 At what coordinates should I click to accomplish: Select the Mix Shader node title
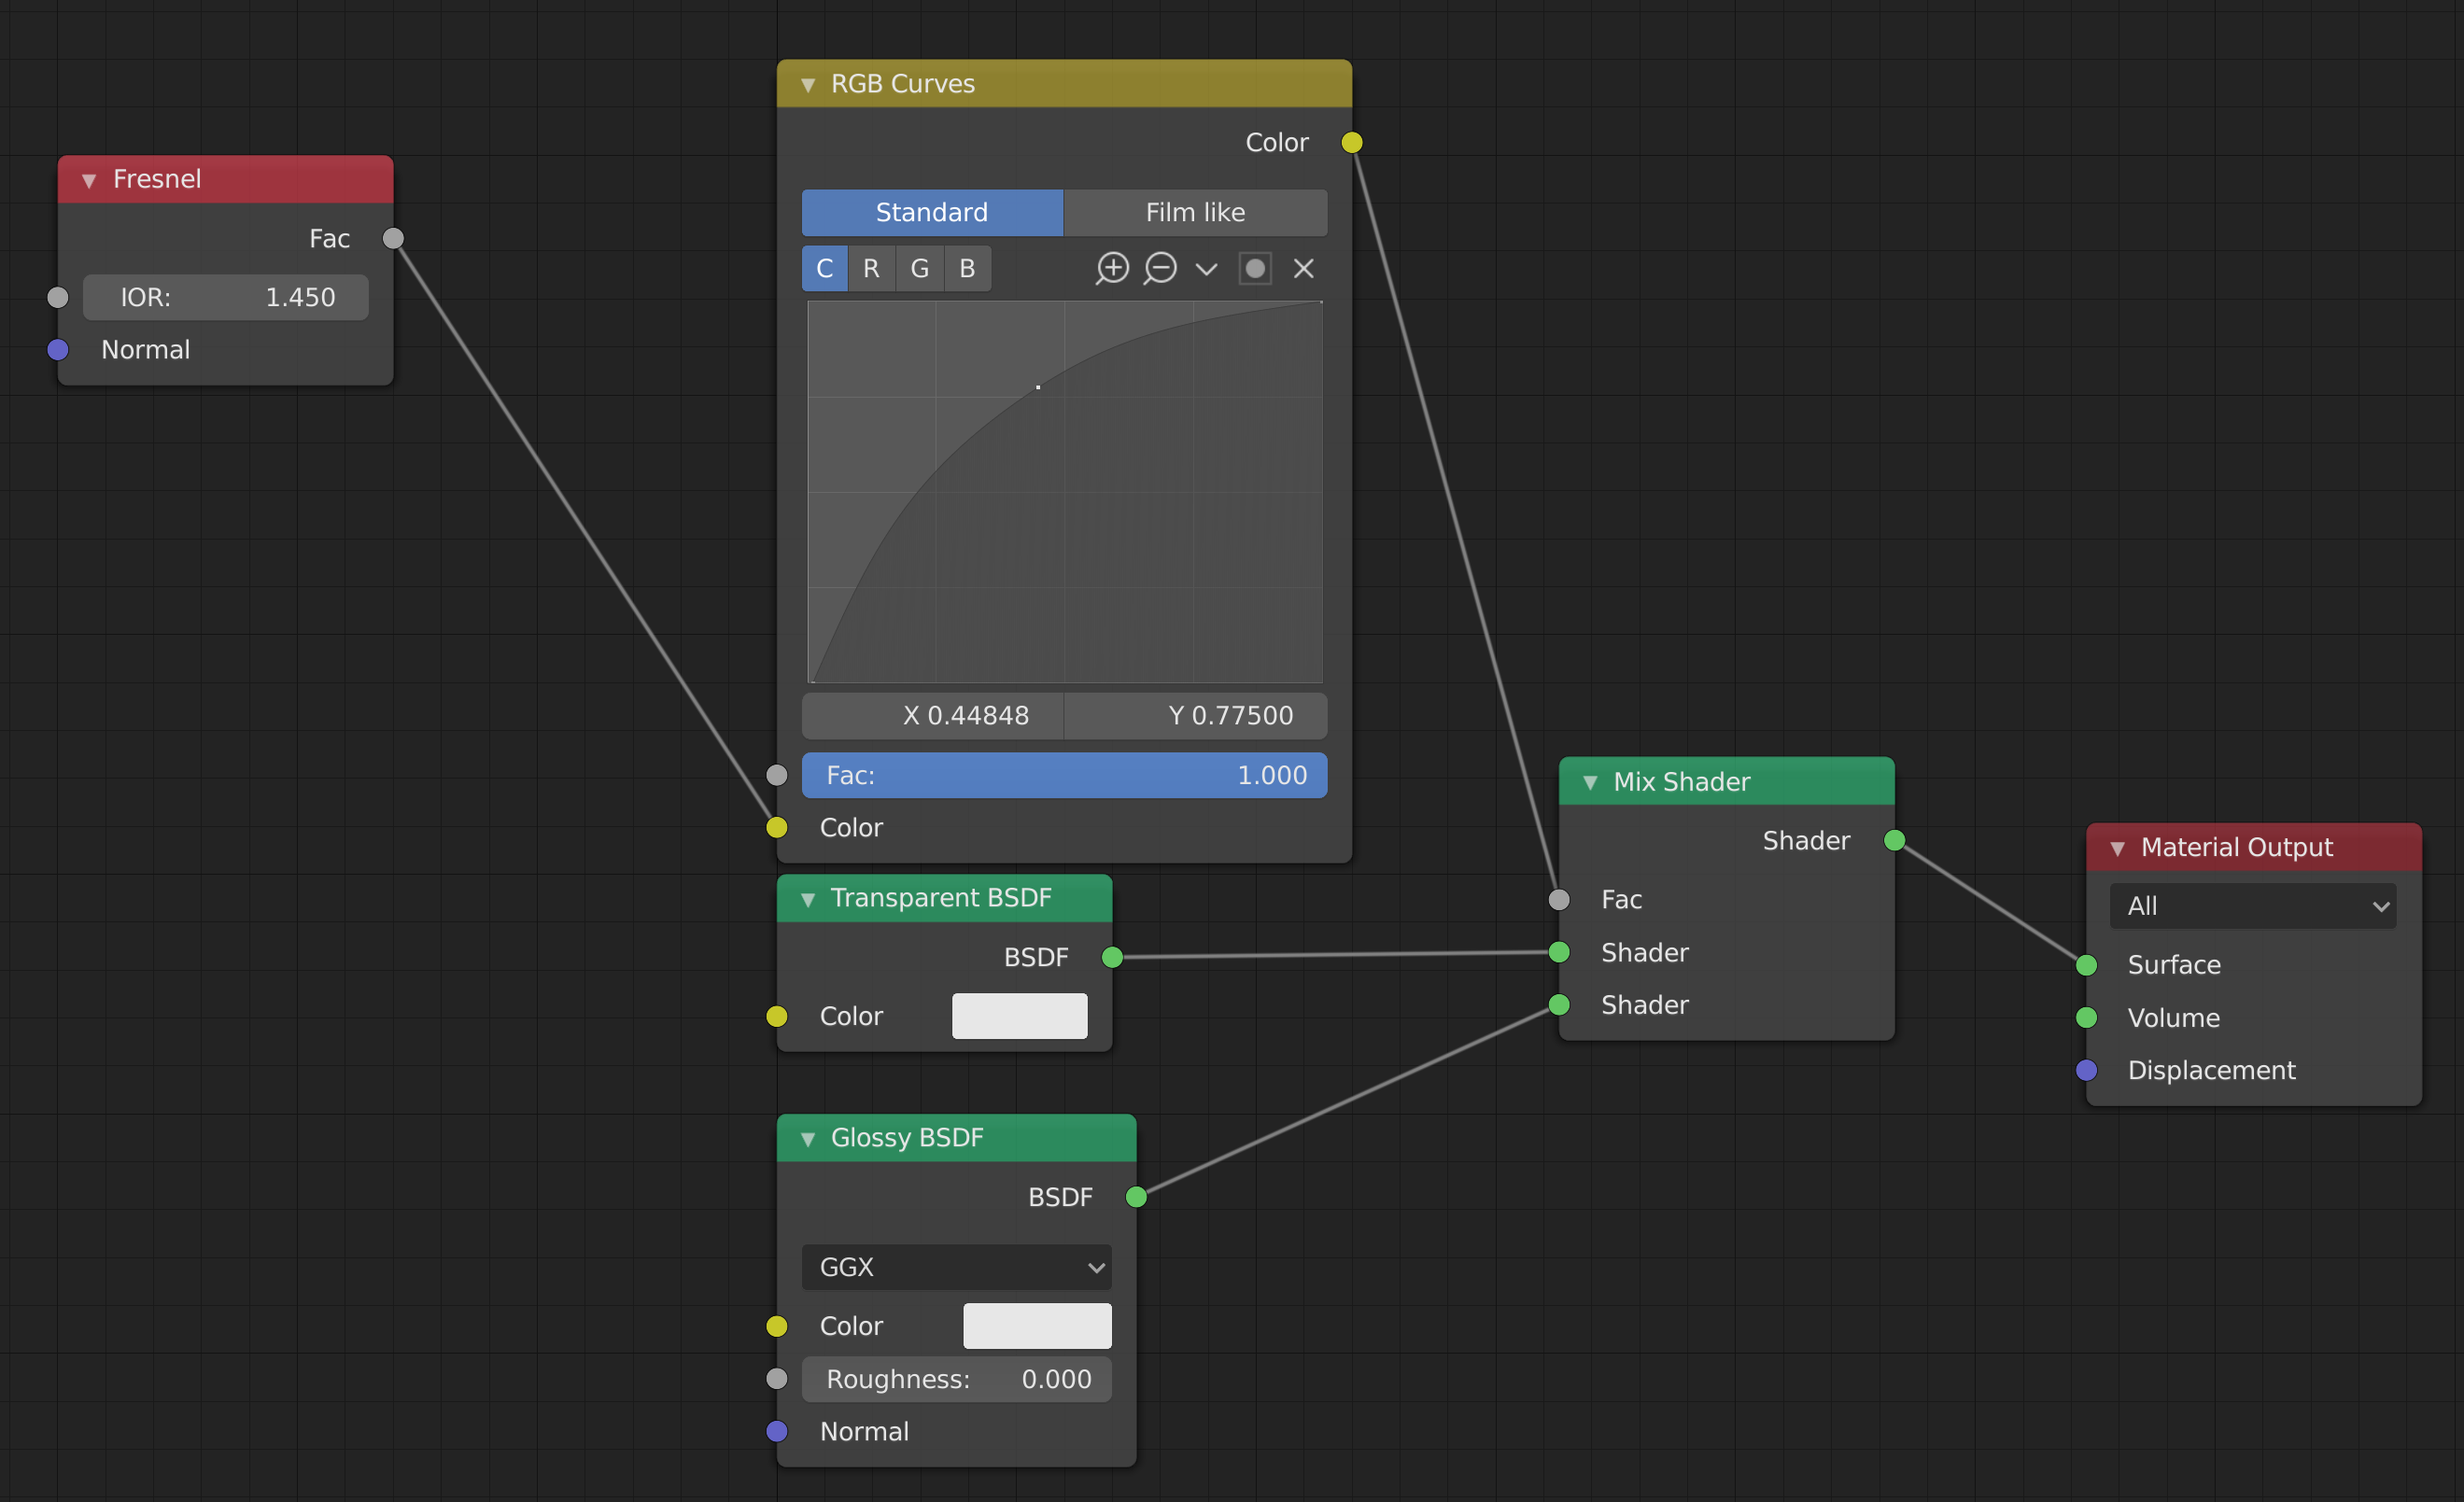click(x=1682, y=782)
